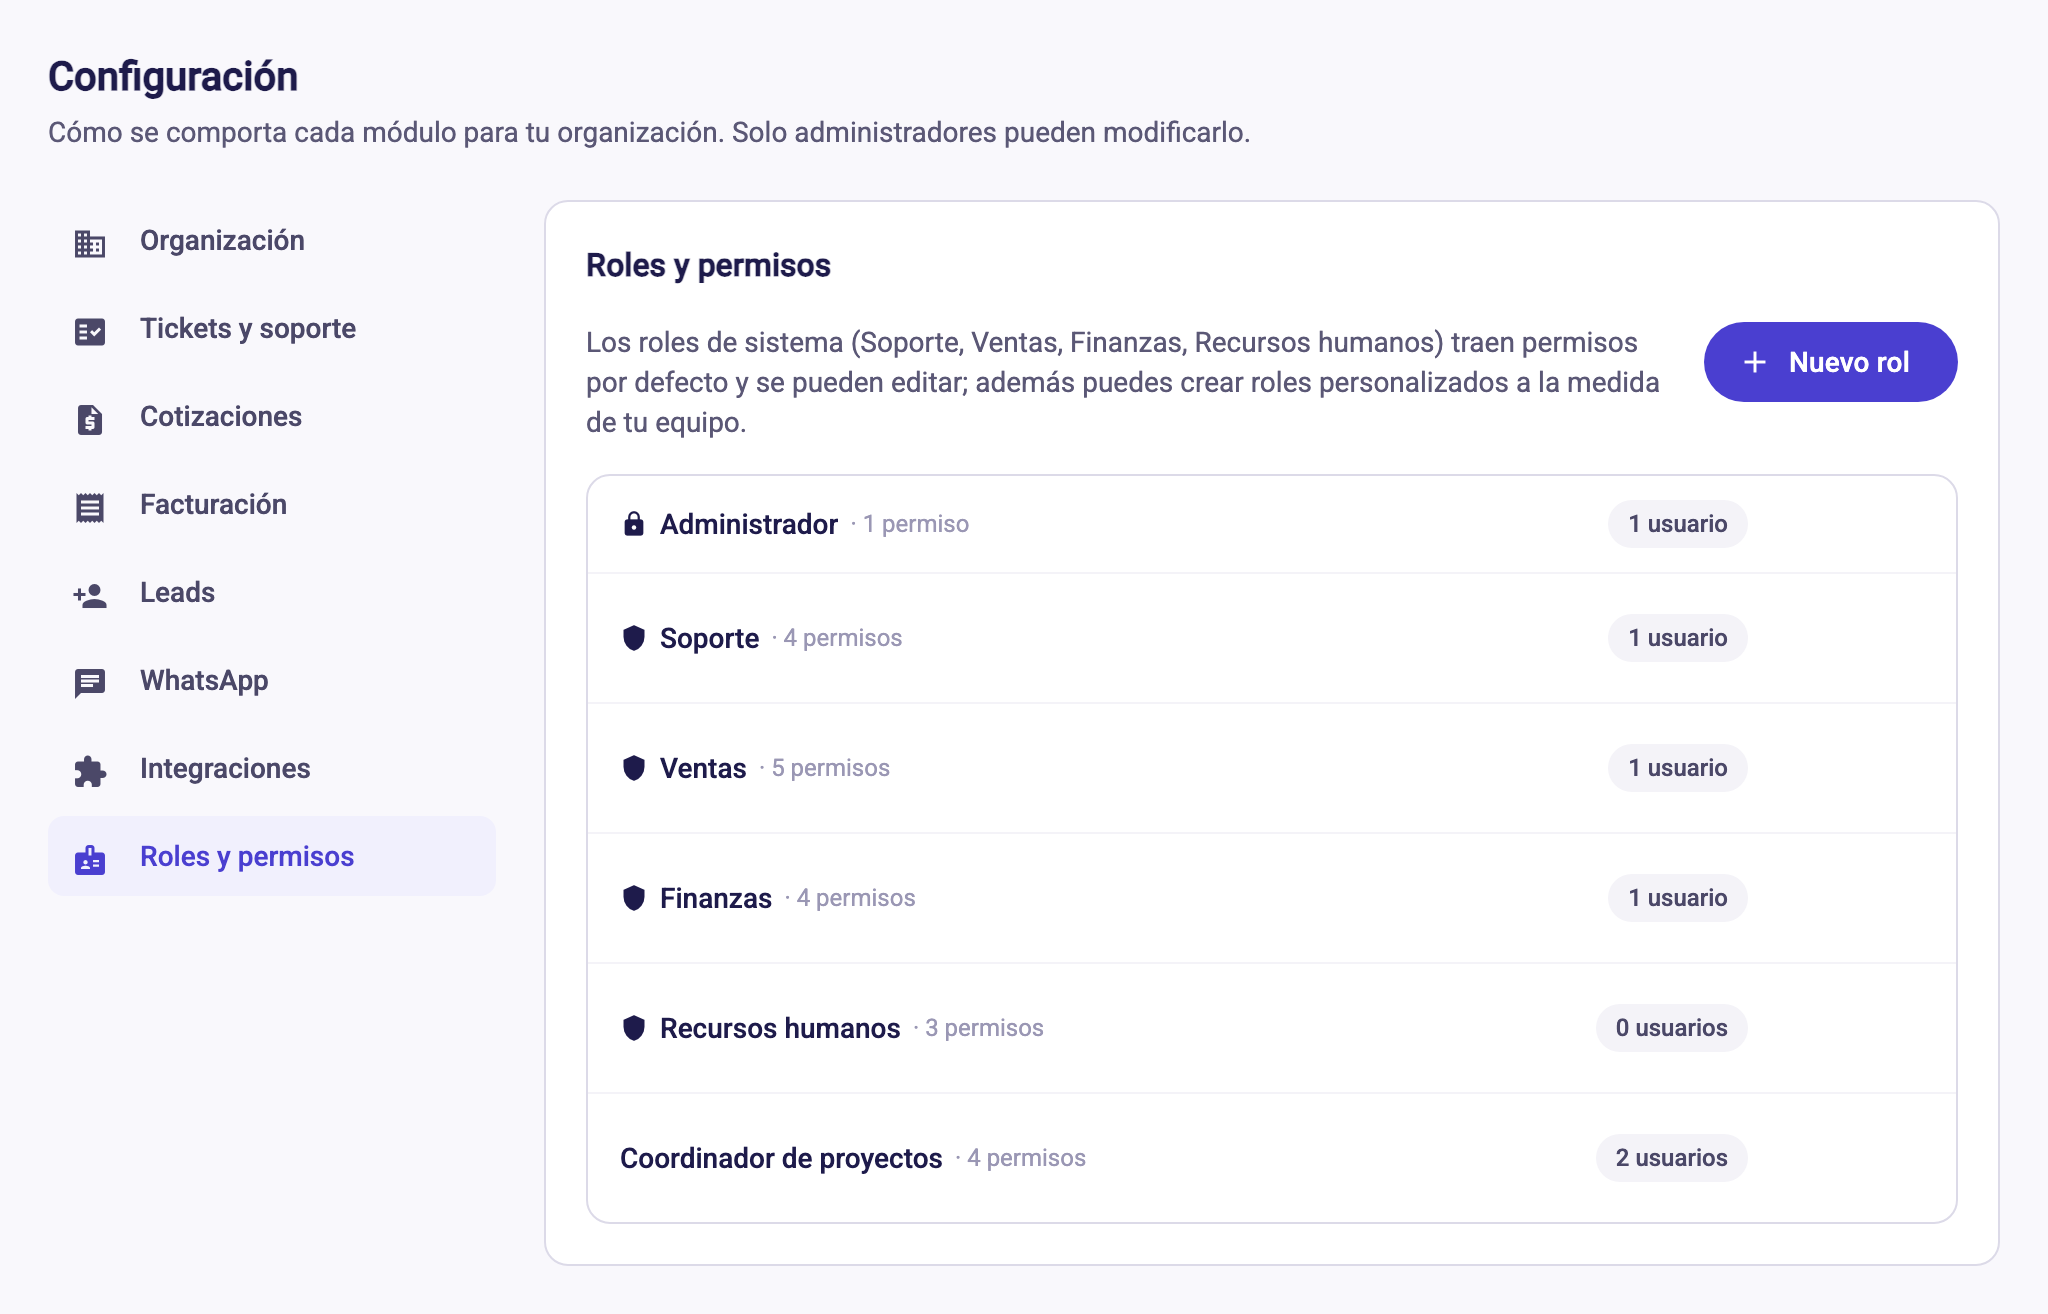Create a new role with Nuevo rol
This screenshot has height=1314, width=2048.
click(1830, 362)
